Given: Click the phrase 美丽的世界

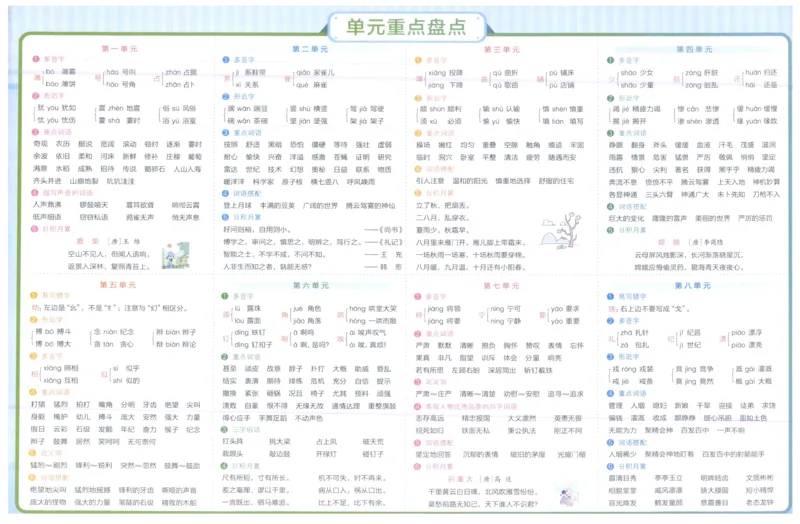Looking at the screenshot, I should tap(712, 218).
